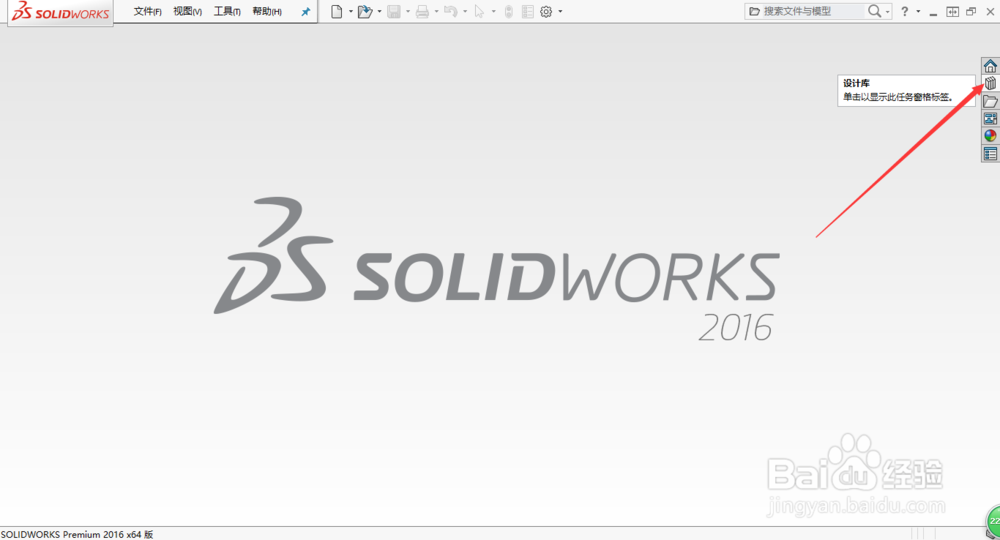
Task: Click the search folder scope icon
Action: (x=754, y=11)
